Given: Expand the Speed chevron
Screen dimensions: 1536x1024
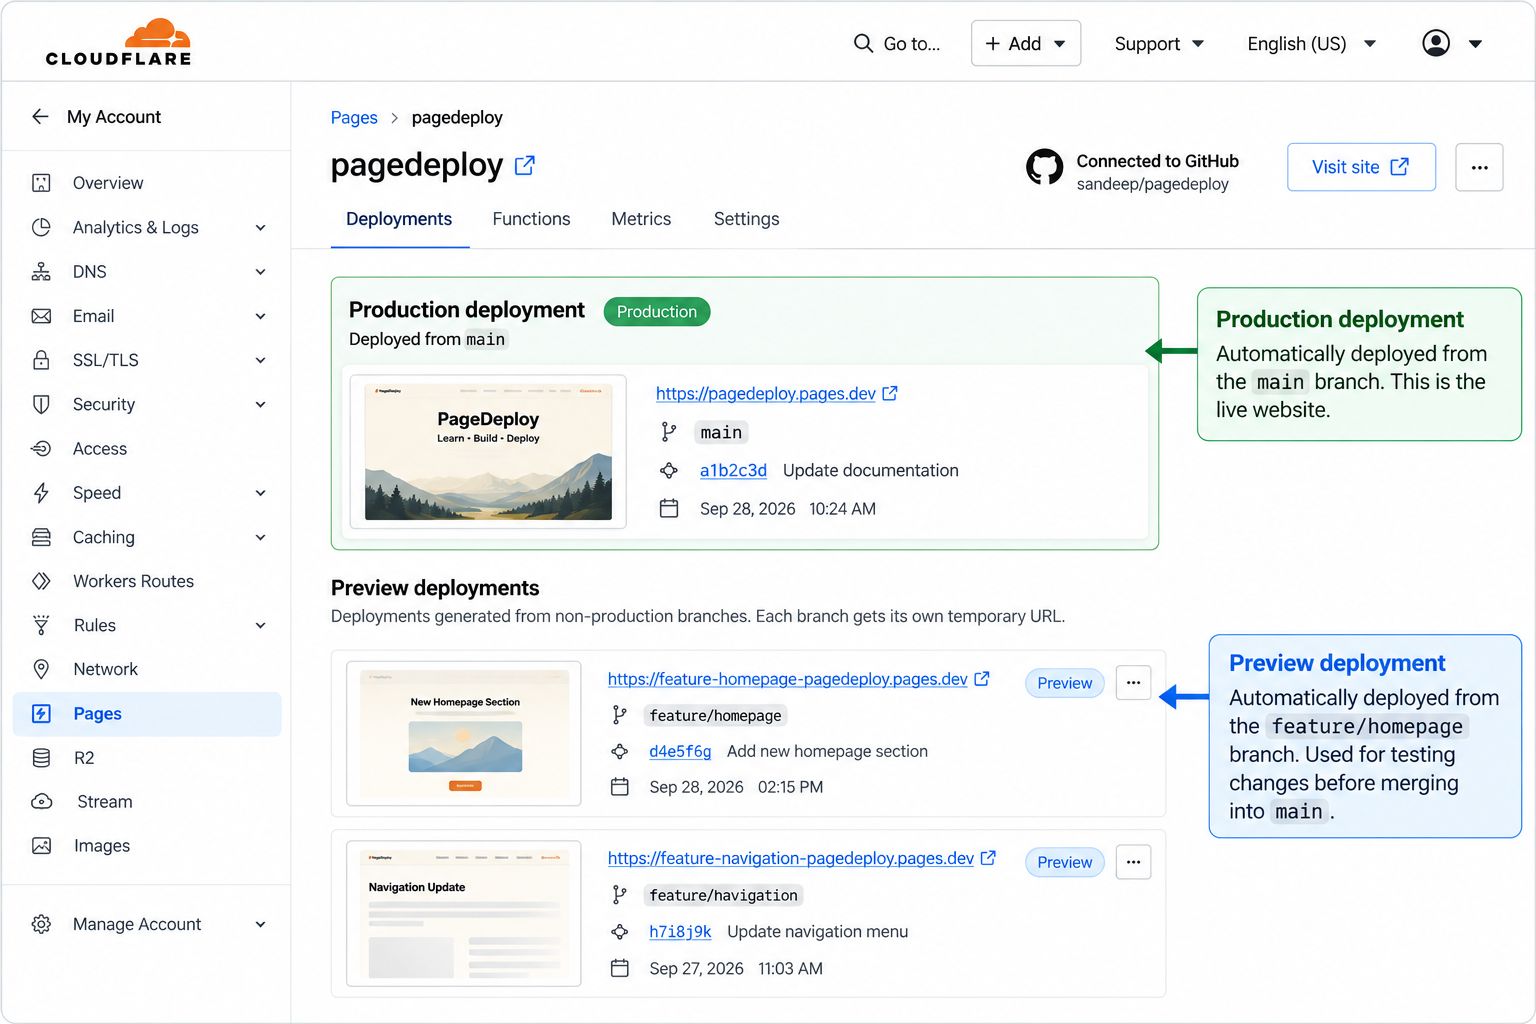Looking at the screenshot, I should (260, 493).
